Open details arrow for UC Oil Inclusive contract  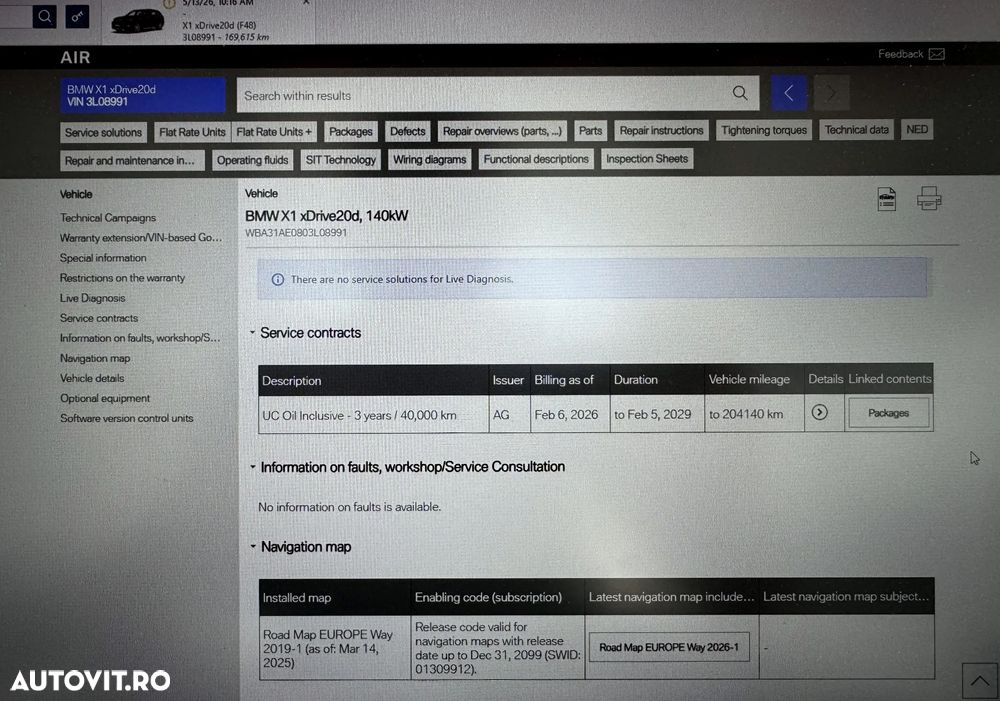(x=820, y=413)
